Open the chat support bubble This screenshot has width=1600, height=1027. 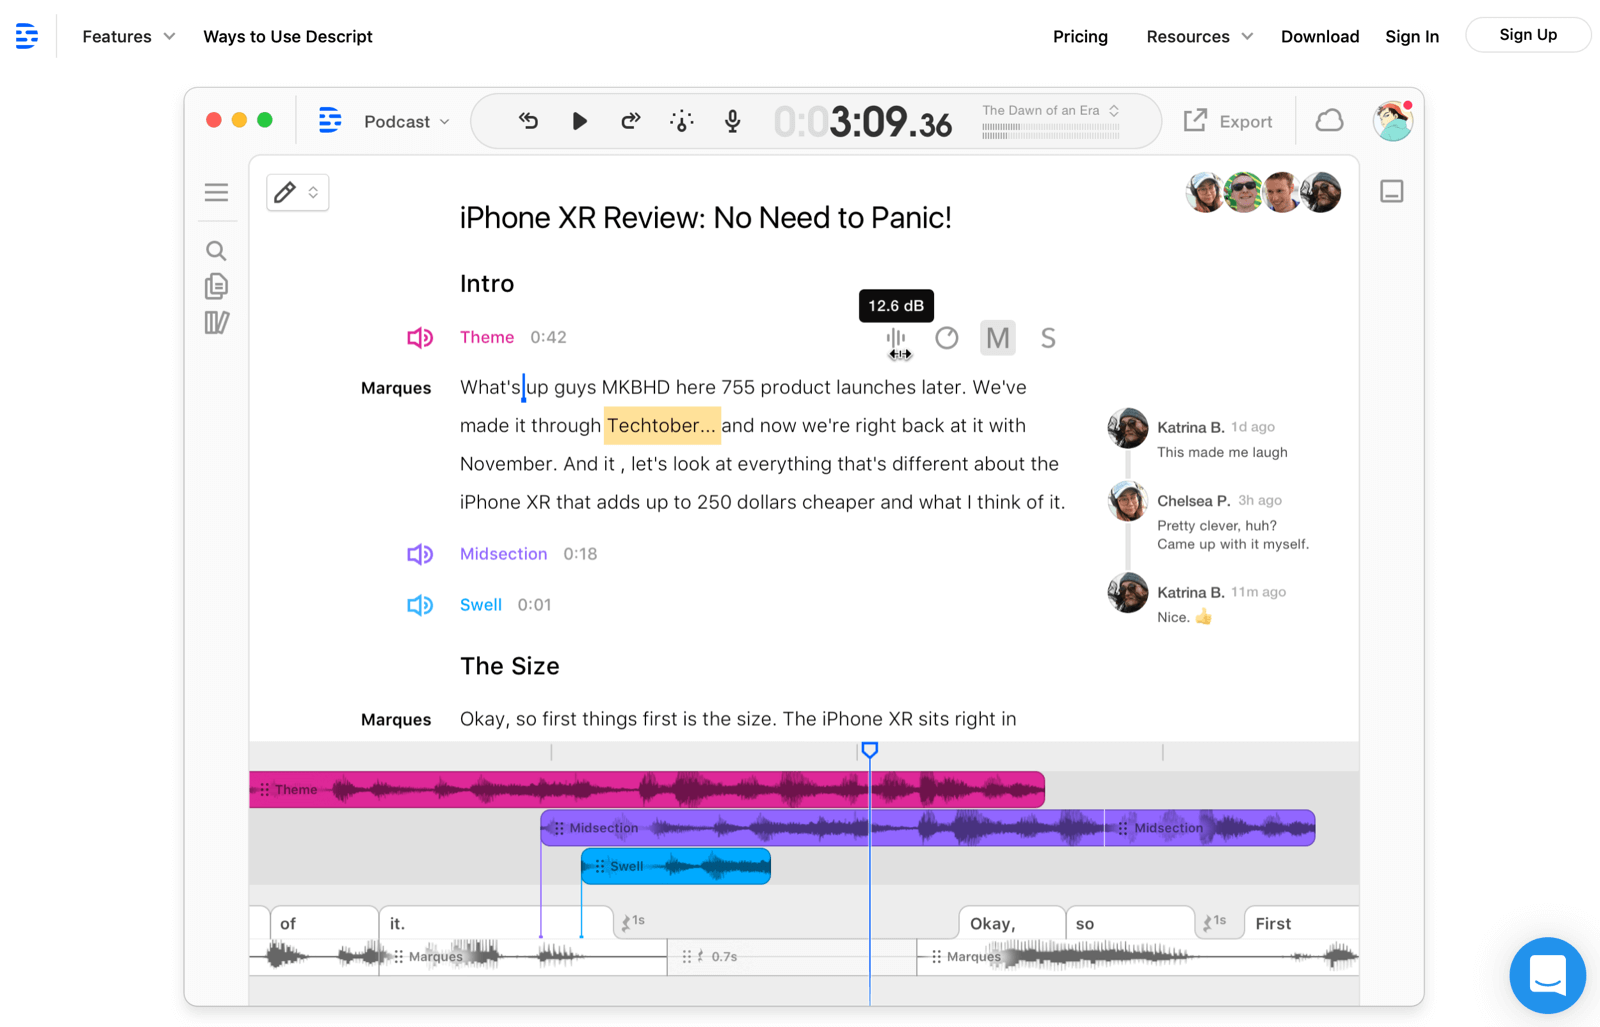1547,975
